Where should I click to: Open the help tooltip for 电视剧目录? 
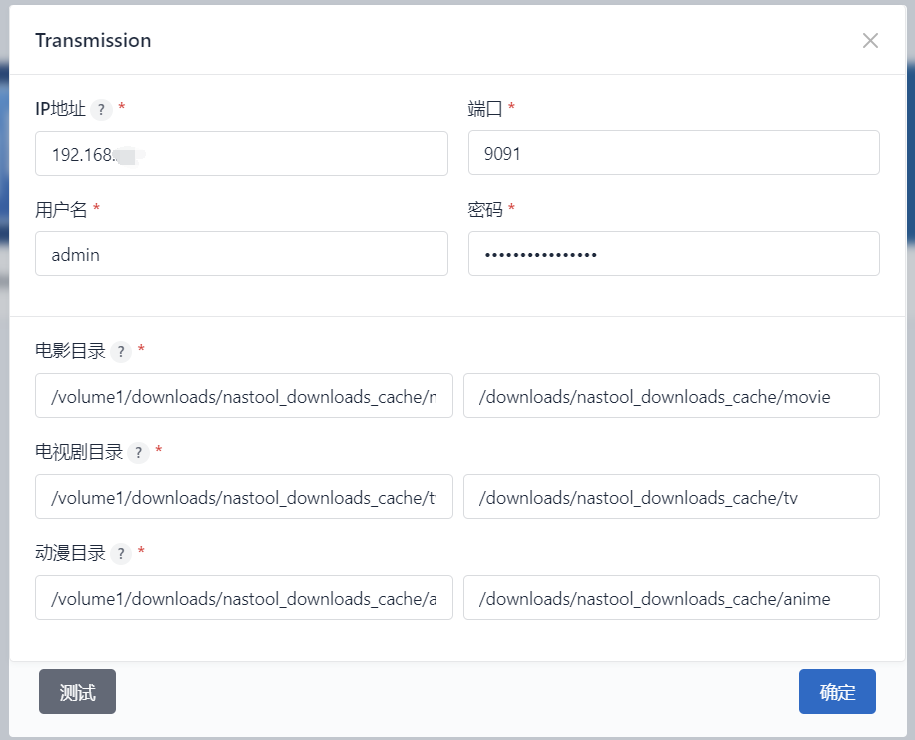(139, 453)
